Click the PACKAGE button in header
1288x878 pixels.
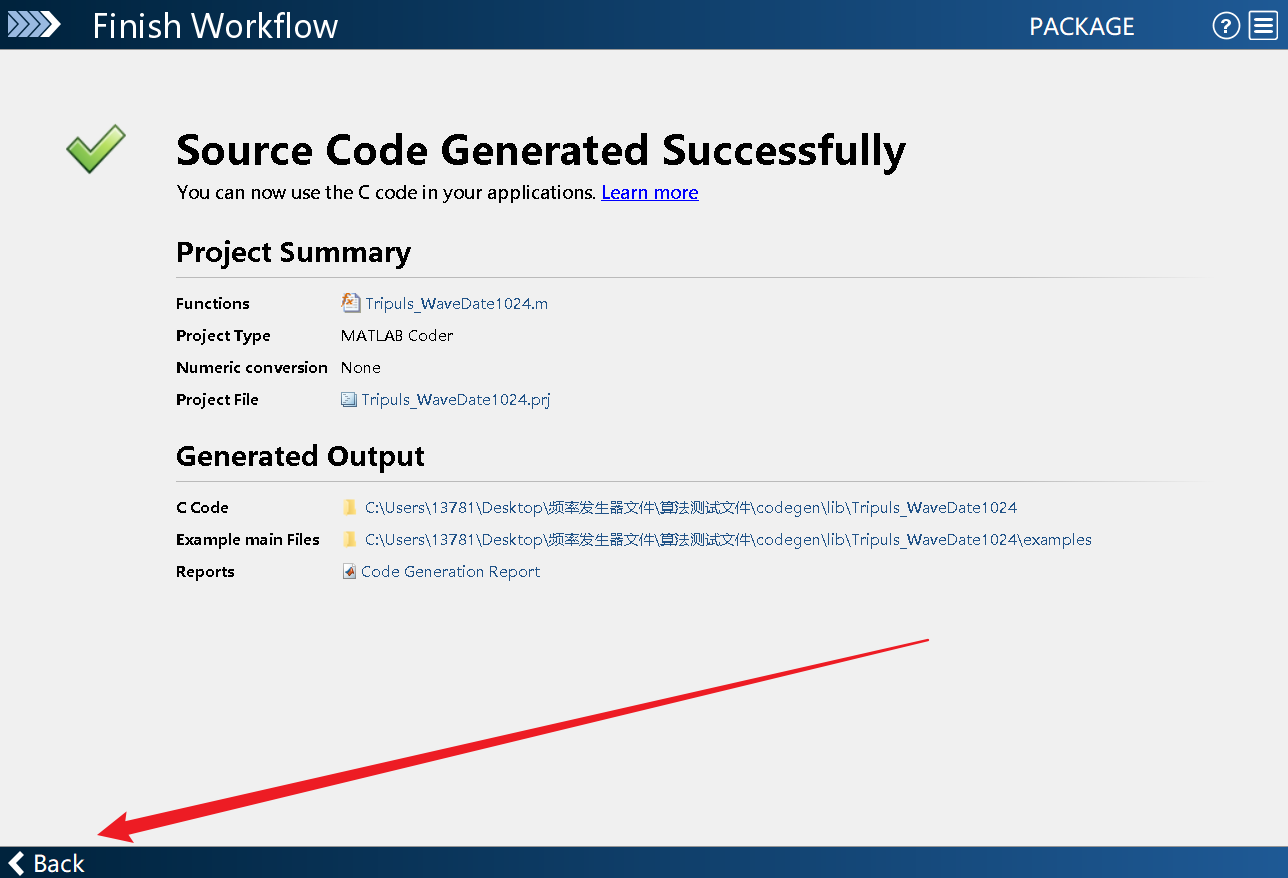pyautogui.click(x=1082, y=27)
